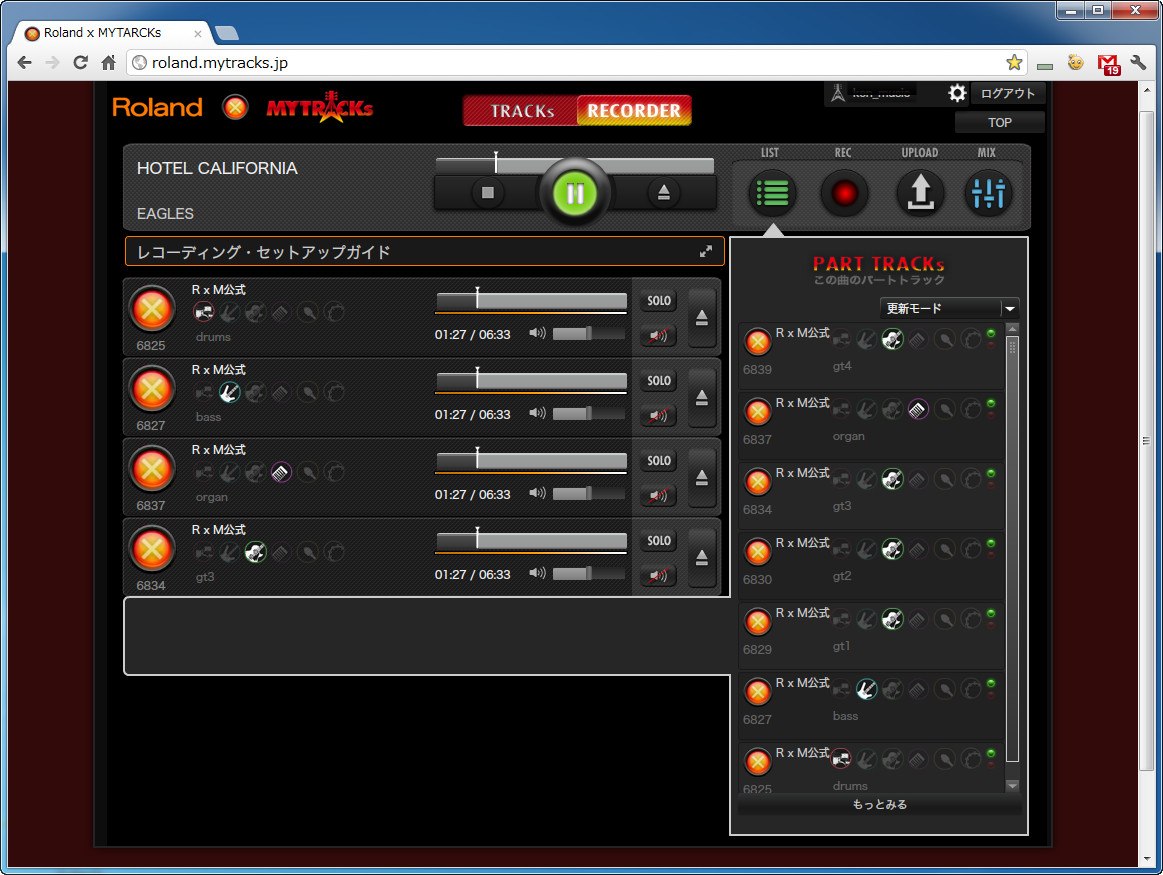Solo the gt3 track

point(659,541)
